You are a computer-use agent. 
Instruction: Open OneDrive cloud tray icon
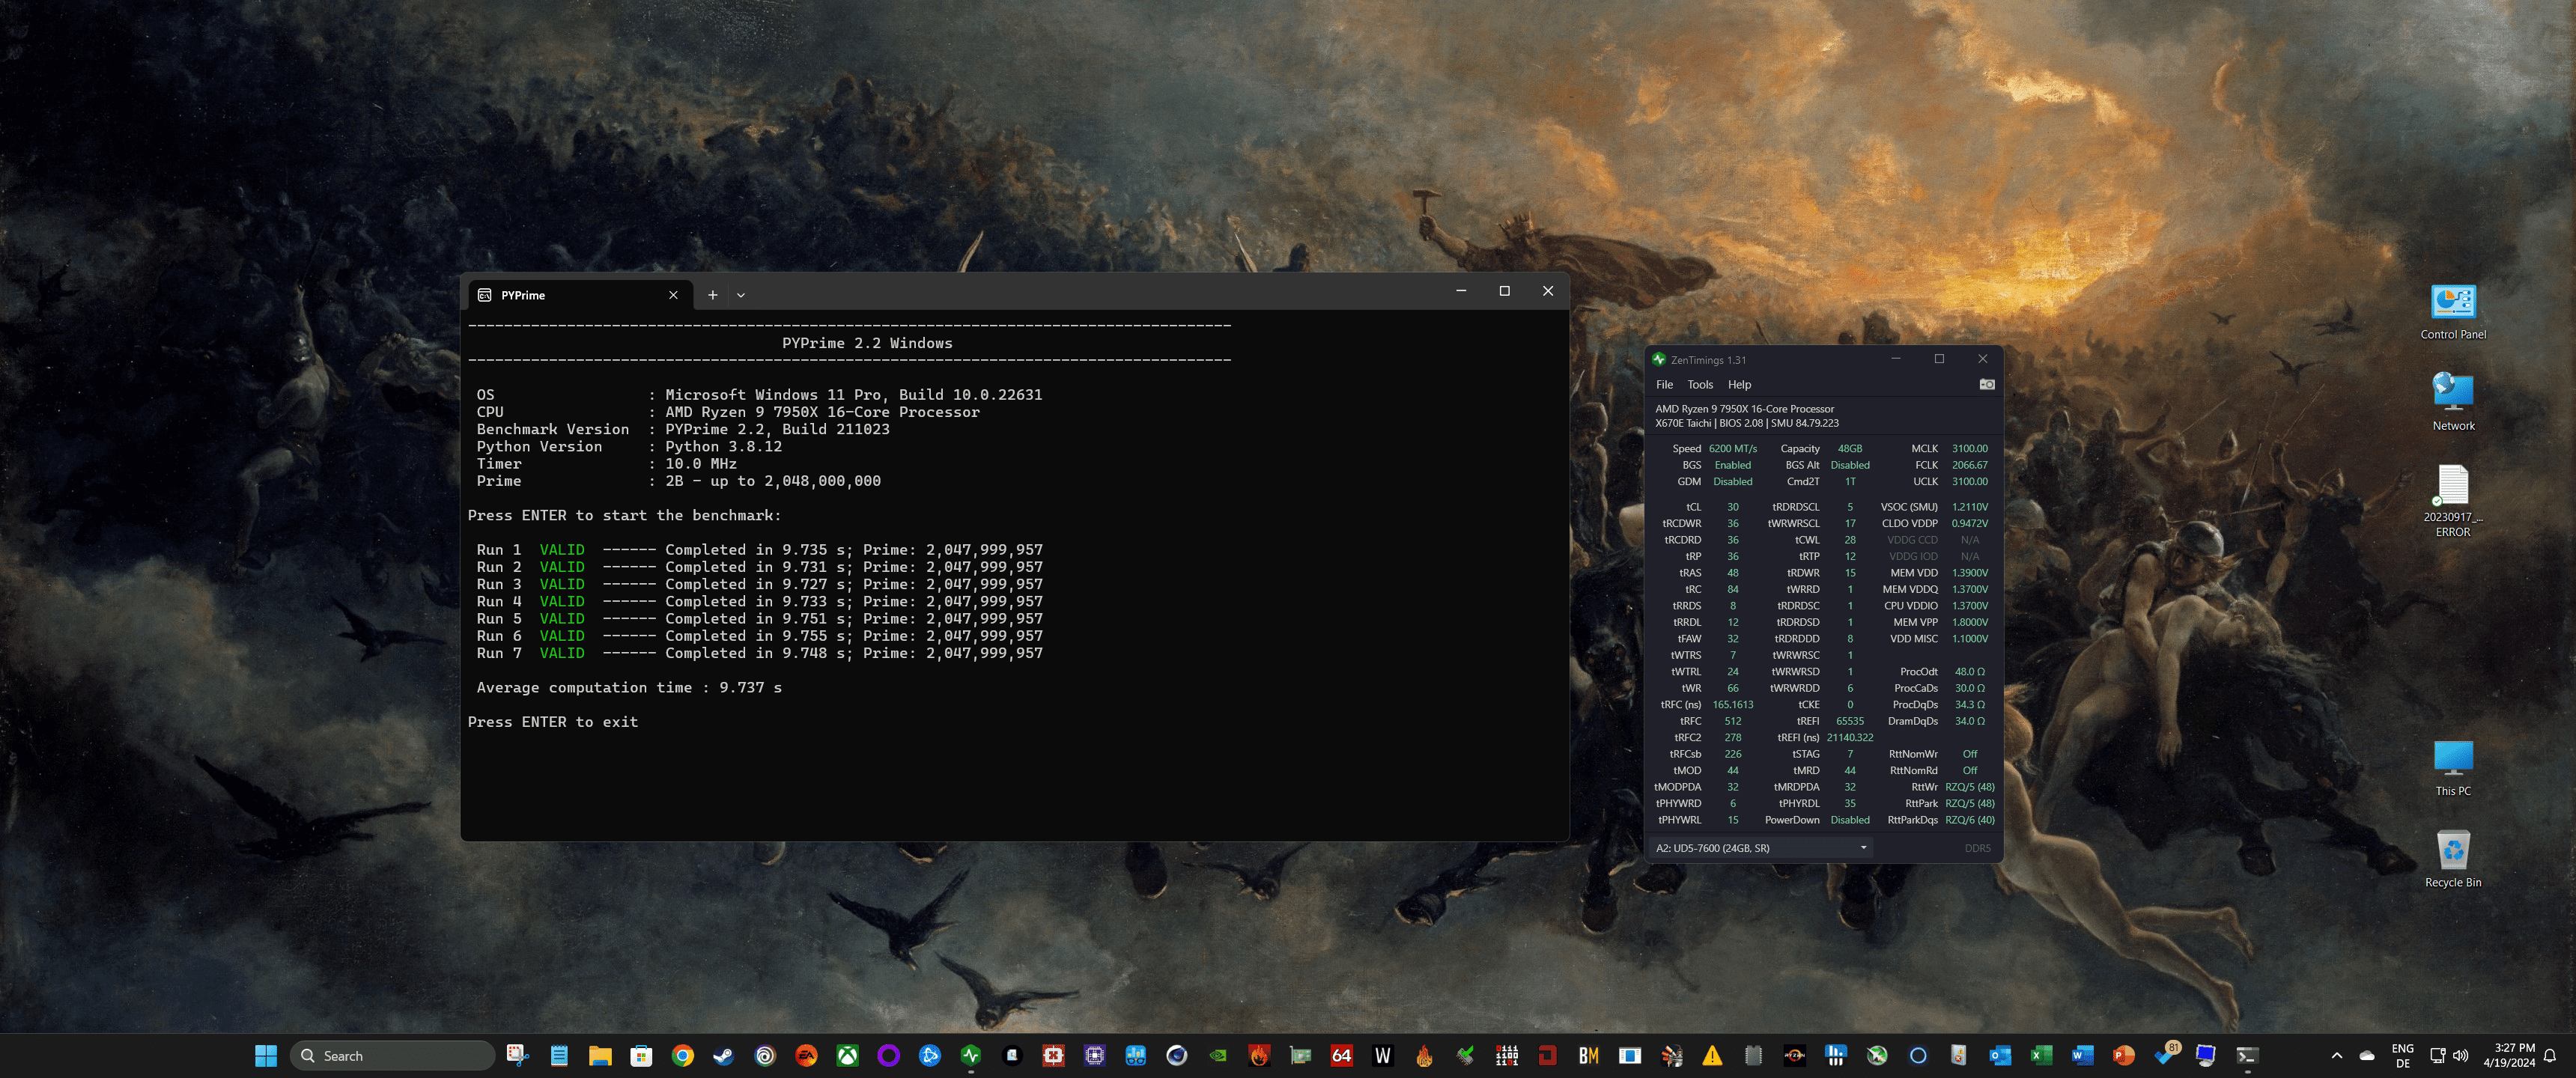[x=2366, y=1055]
